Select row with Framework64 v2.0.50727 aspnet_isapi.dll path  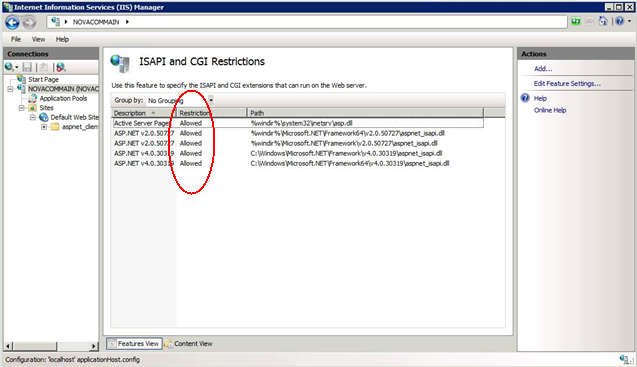click(298, 133)
